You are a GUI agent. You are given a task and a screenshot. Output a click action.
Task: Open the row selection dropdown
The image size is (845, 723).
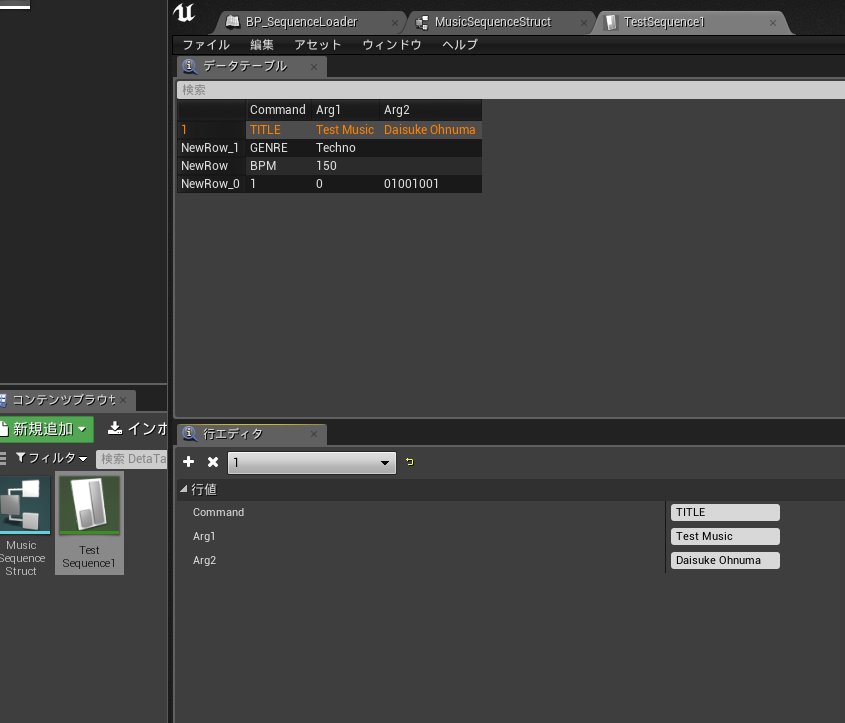[311, 463]
